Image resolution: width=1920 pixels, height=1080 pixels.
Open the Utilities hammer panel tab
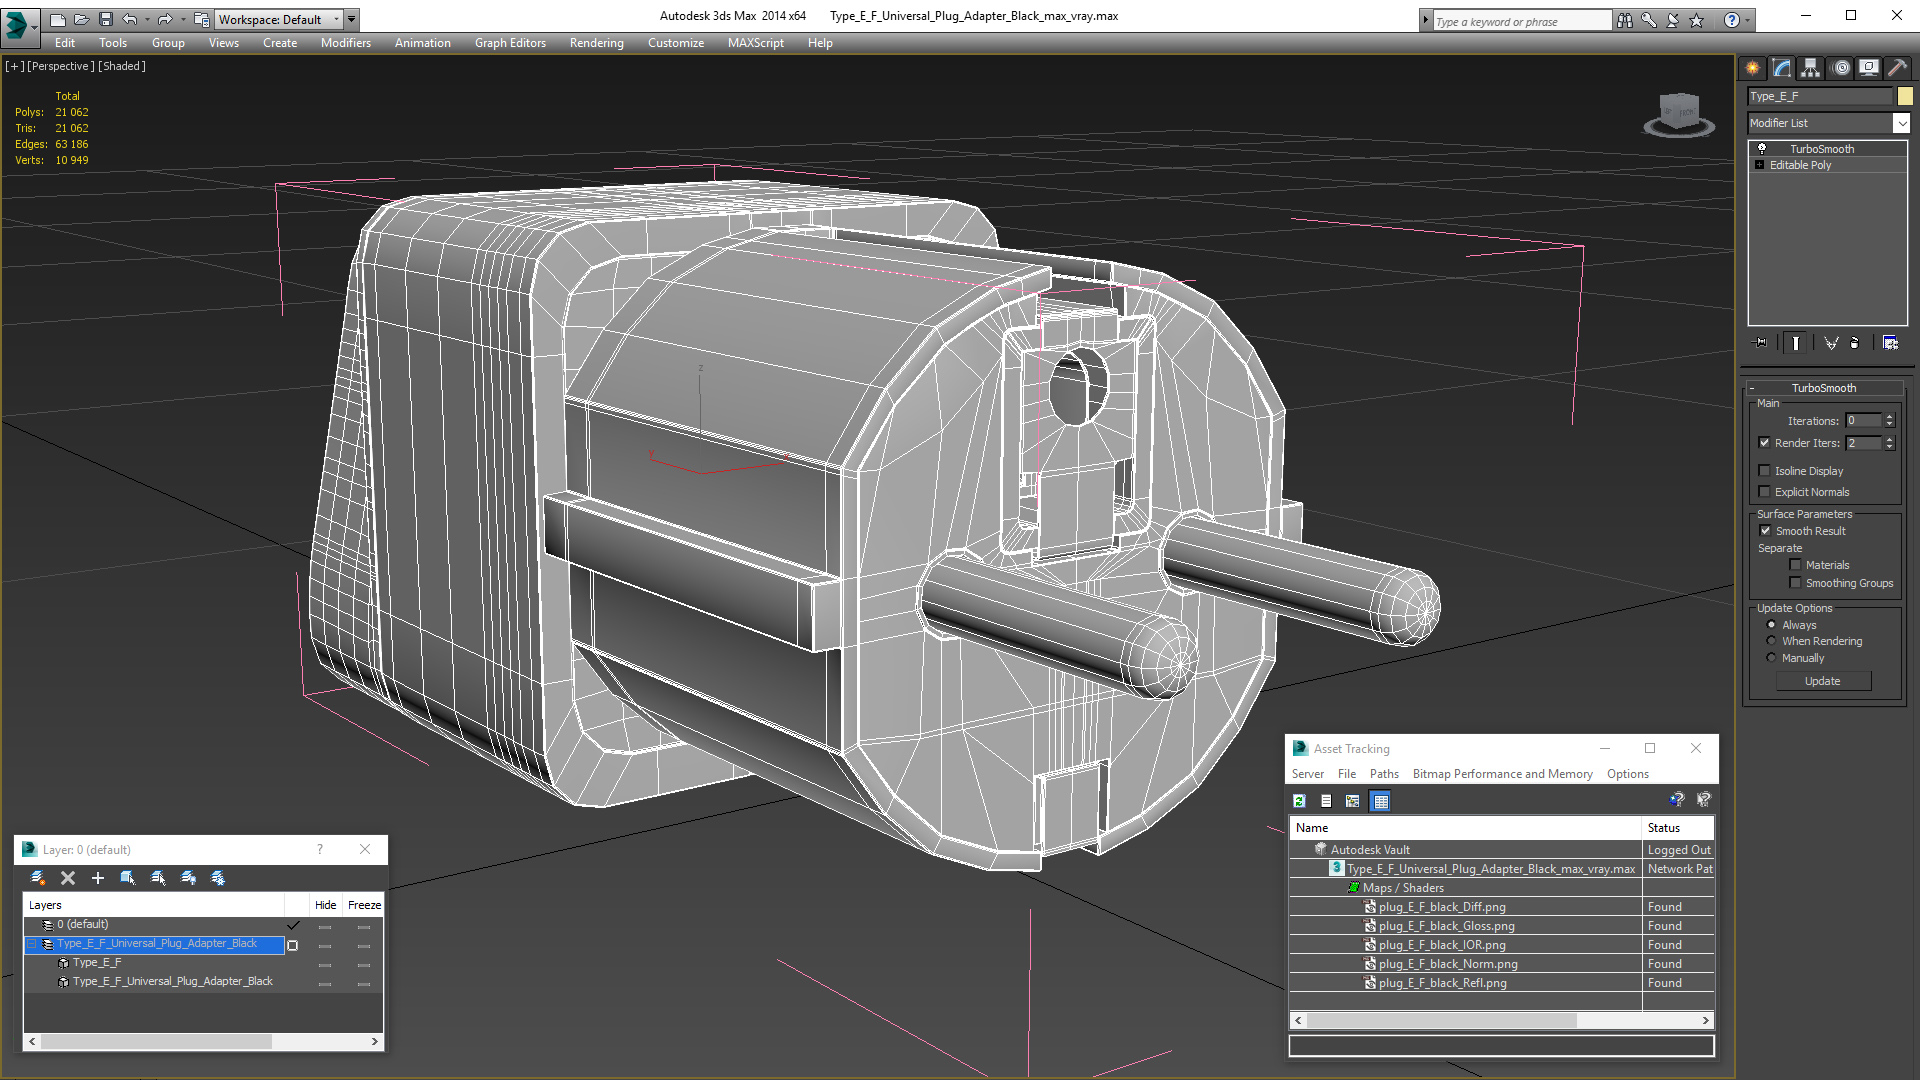point(1897,68)
